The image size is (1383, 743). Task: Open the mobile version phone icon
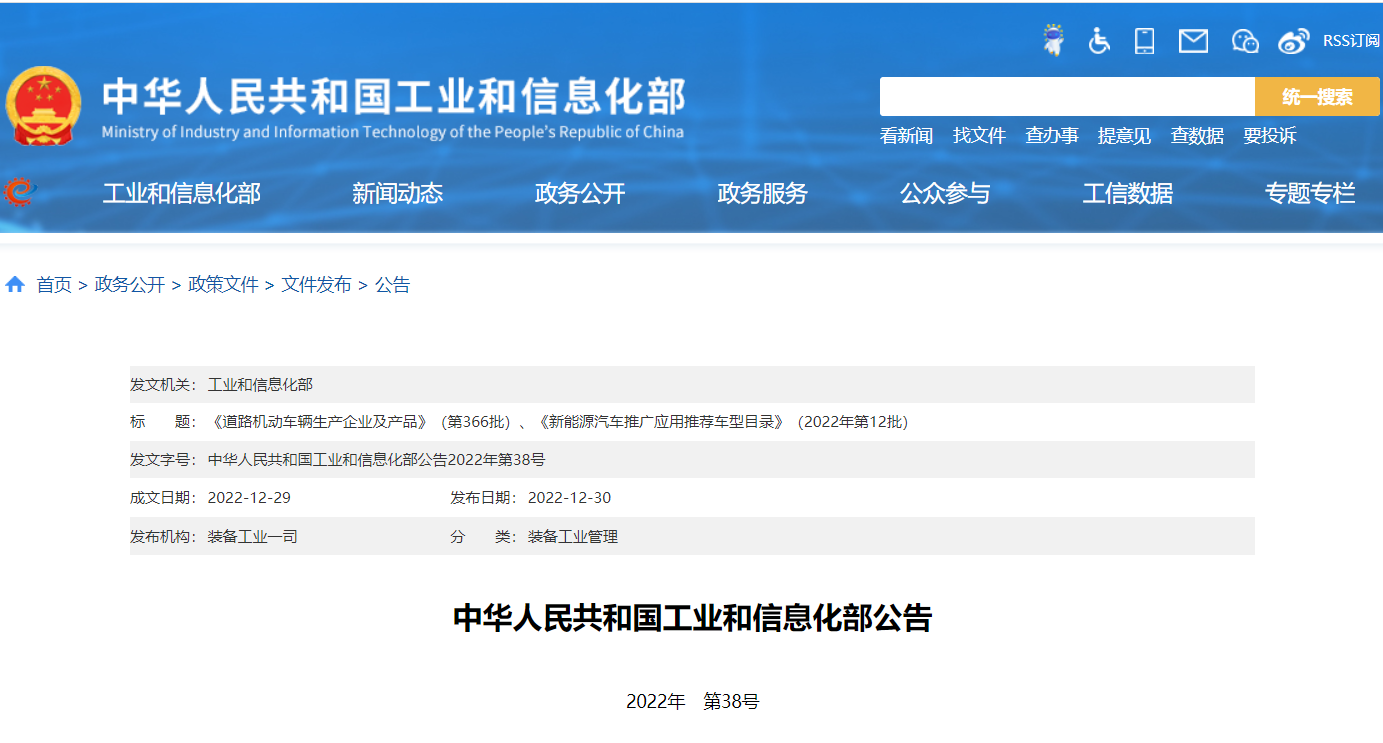1145,40
